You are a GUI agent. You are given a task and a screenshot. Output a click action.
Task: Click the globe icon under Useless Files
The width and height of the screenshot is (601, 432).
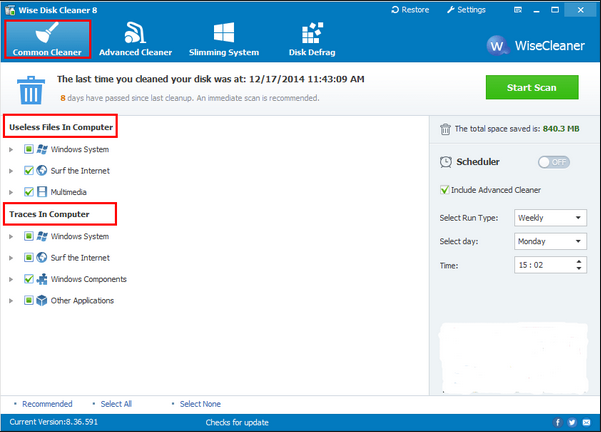point(42,170)
